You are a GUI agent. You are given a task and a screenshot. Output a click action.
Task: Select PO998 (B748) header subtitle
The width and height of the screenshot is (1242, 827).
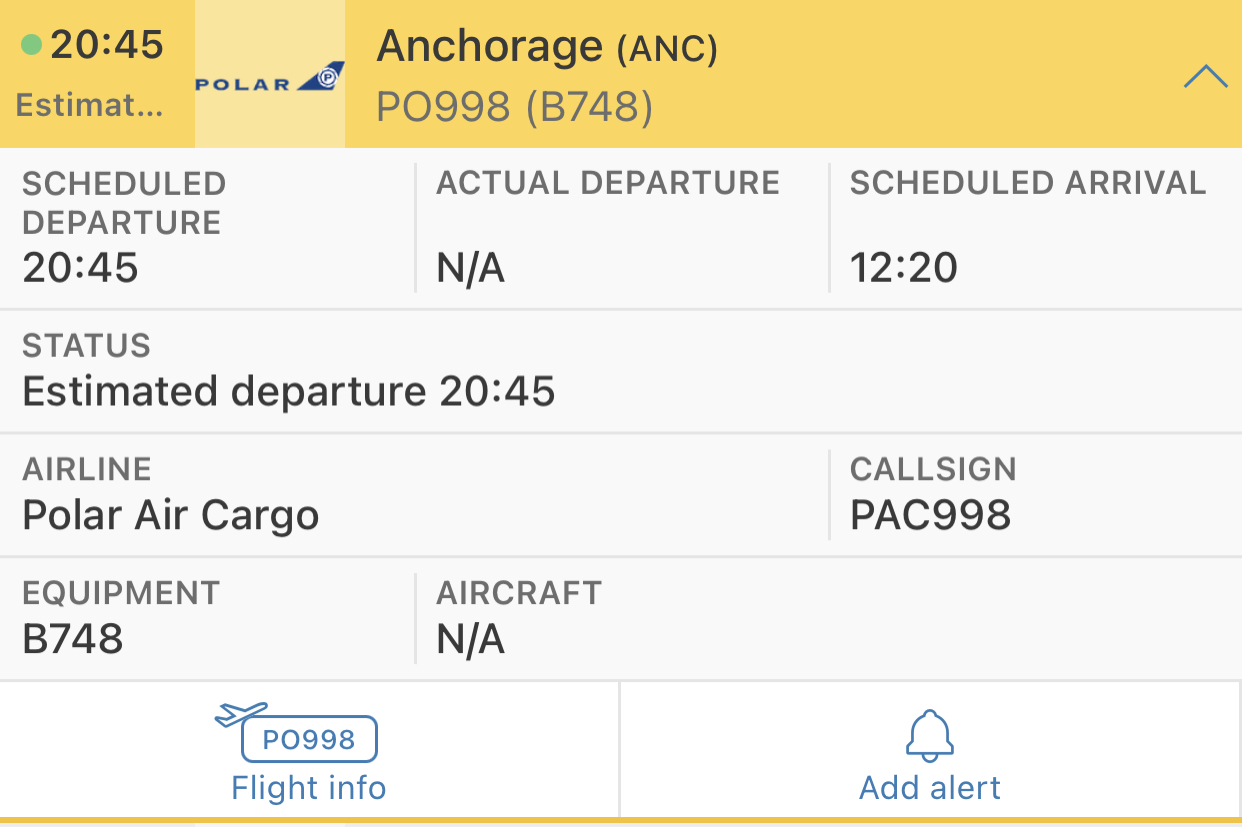coord(515,107)
